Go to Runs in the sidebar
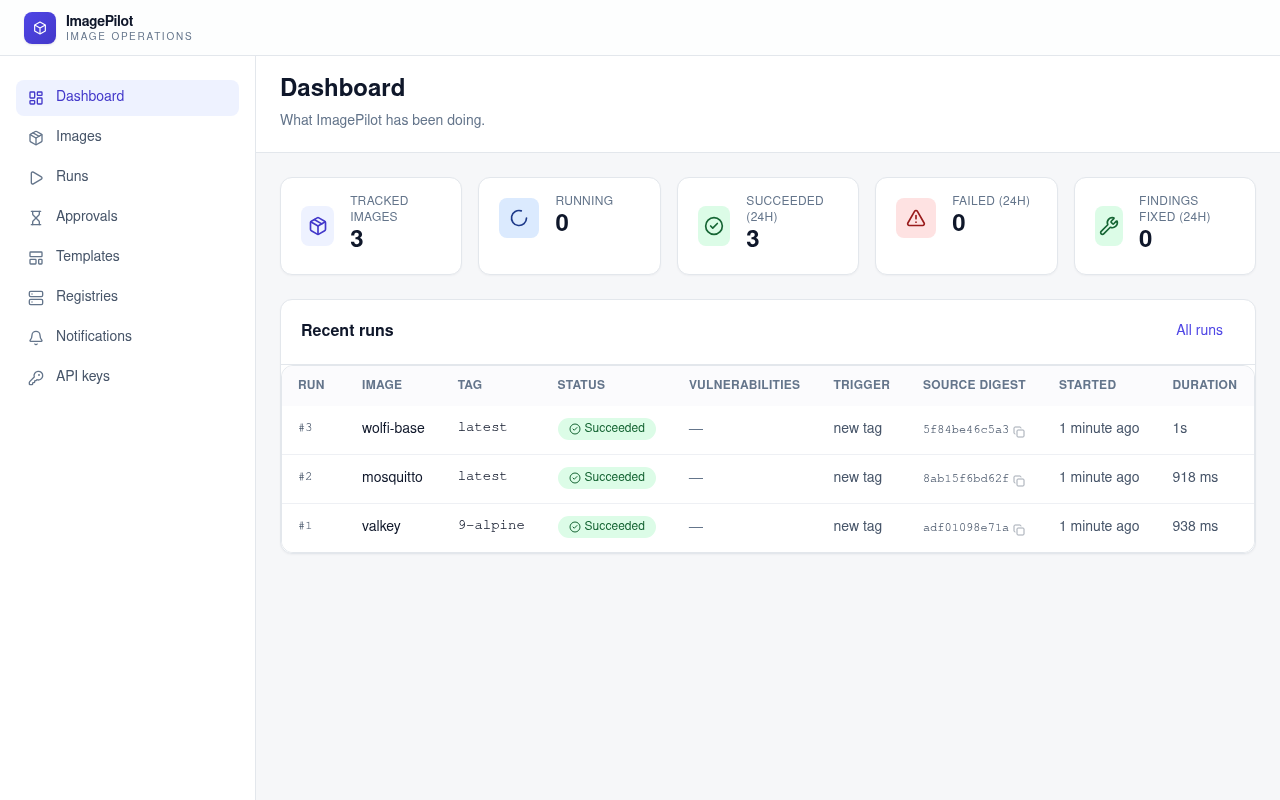Image resolution: width=1280 pixels, height=800 pixels. 127,177
